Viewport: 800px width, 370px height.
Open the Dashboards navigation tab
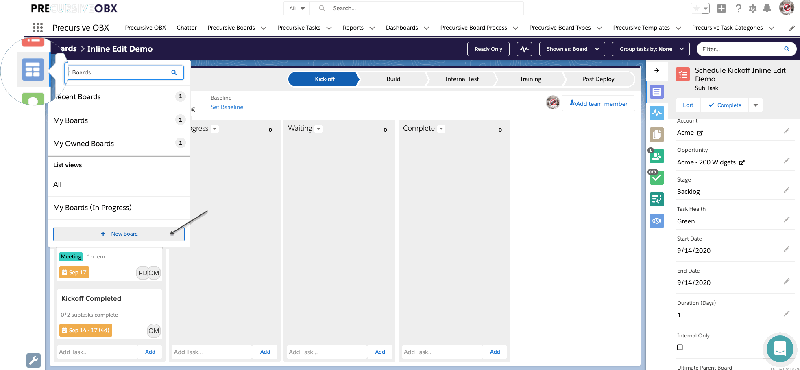pyautogui.click(x=406, y=28)
